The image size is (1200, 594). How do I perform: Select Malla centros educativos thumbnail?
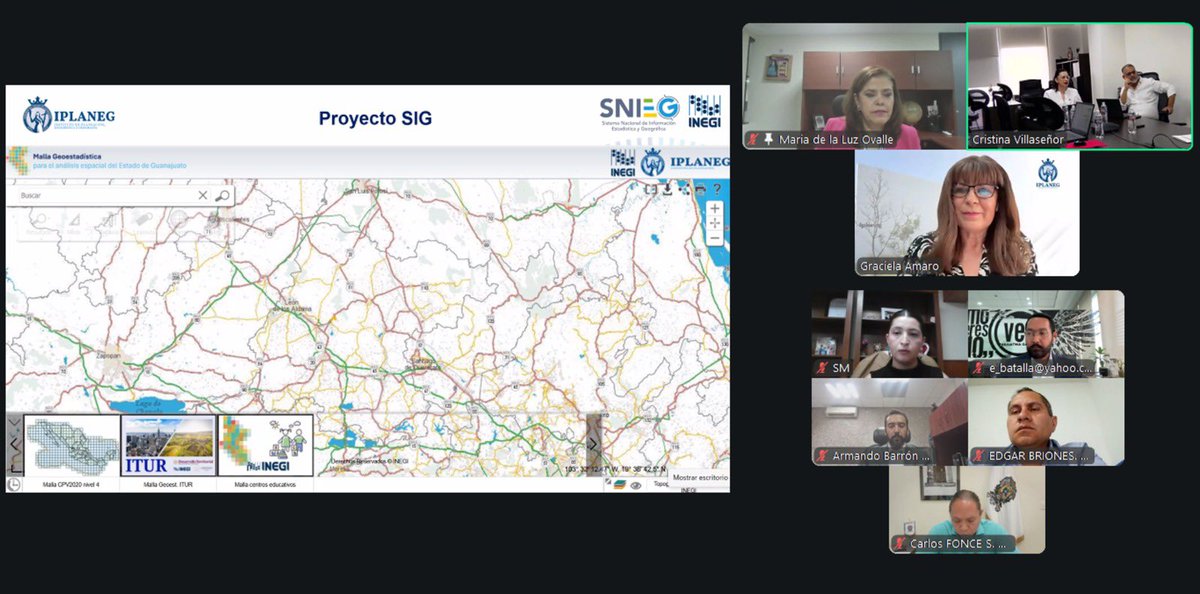click(265, 446)
